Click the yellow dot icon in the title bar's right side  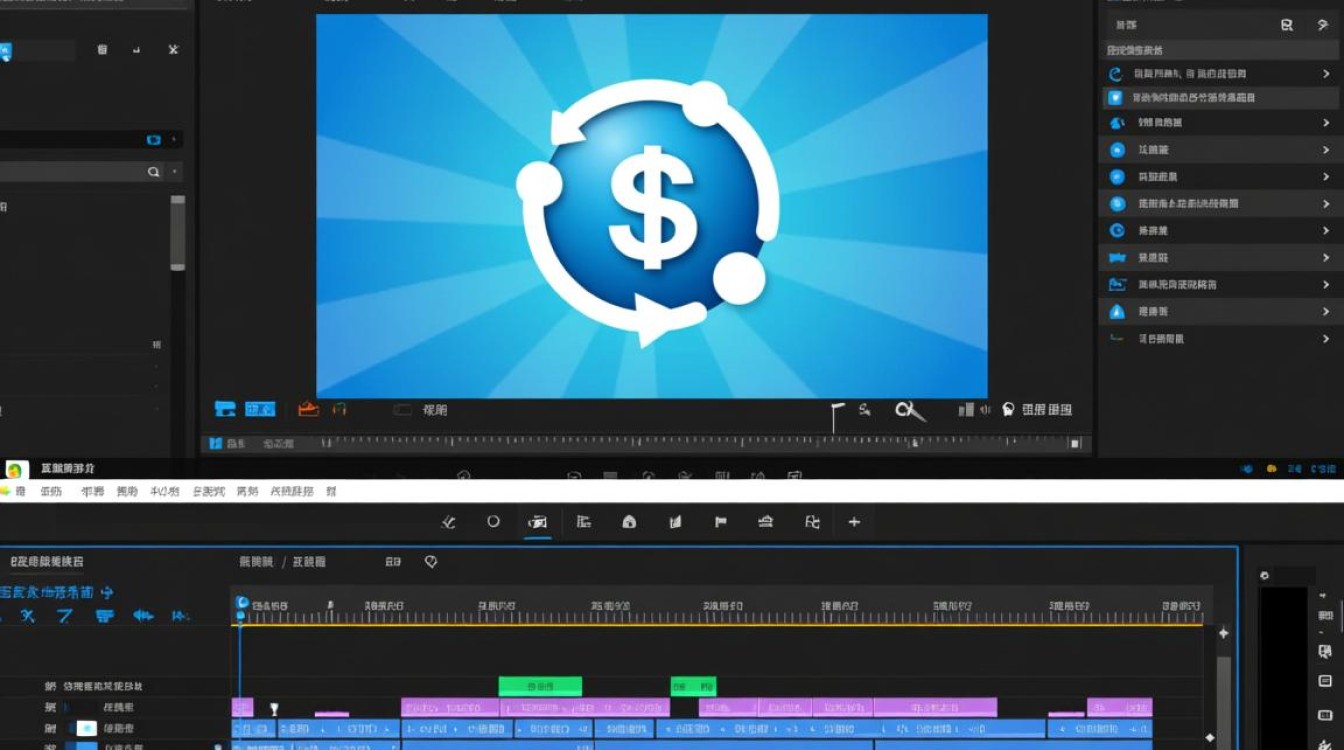(x=1271, y=468)
